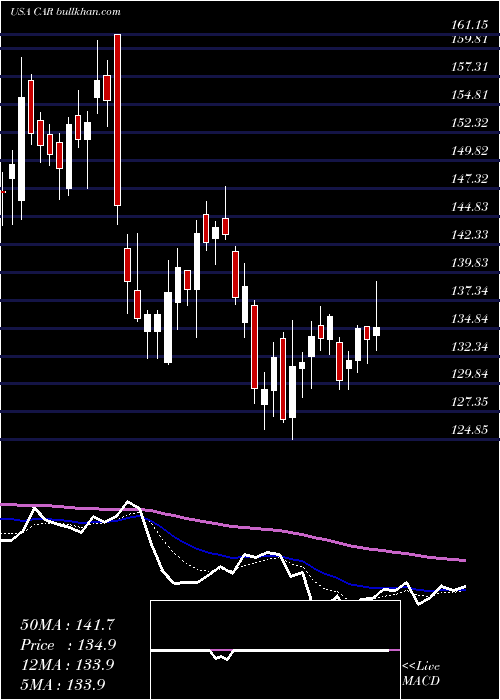Click the 149.82 price axis label
Screen dimensions: 500x700
(x=469, y=151)
